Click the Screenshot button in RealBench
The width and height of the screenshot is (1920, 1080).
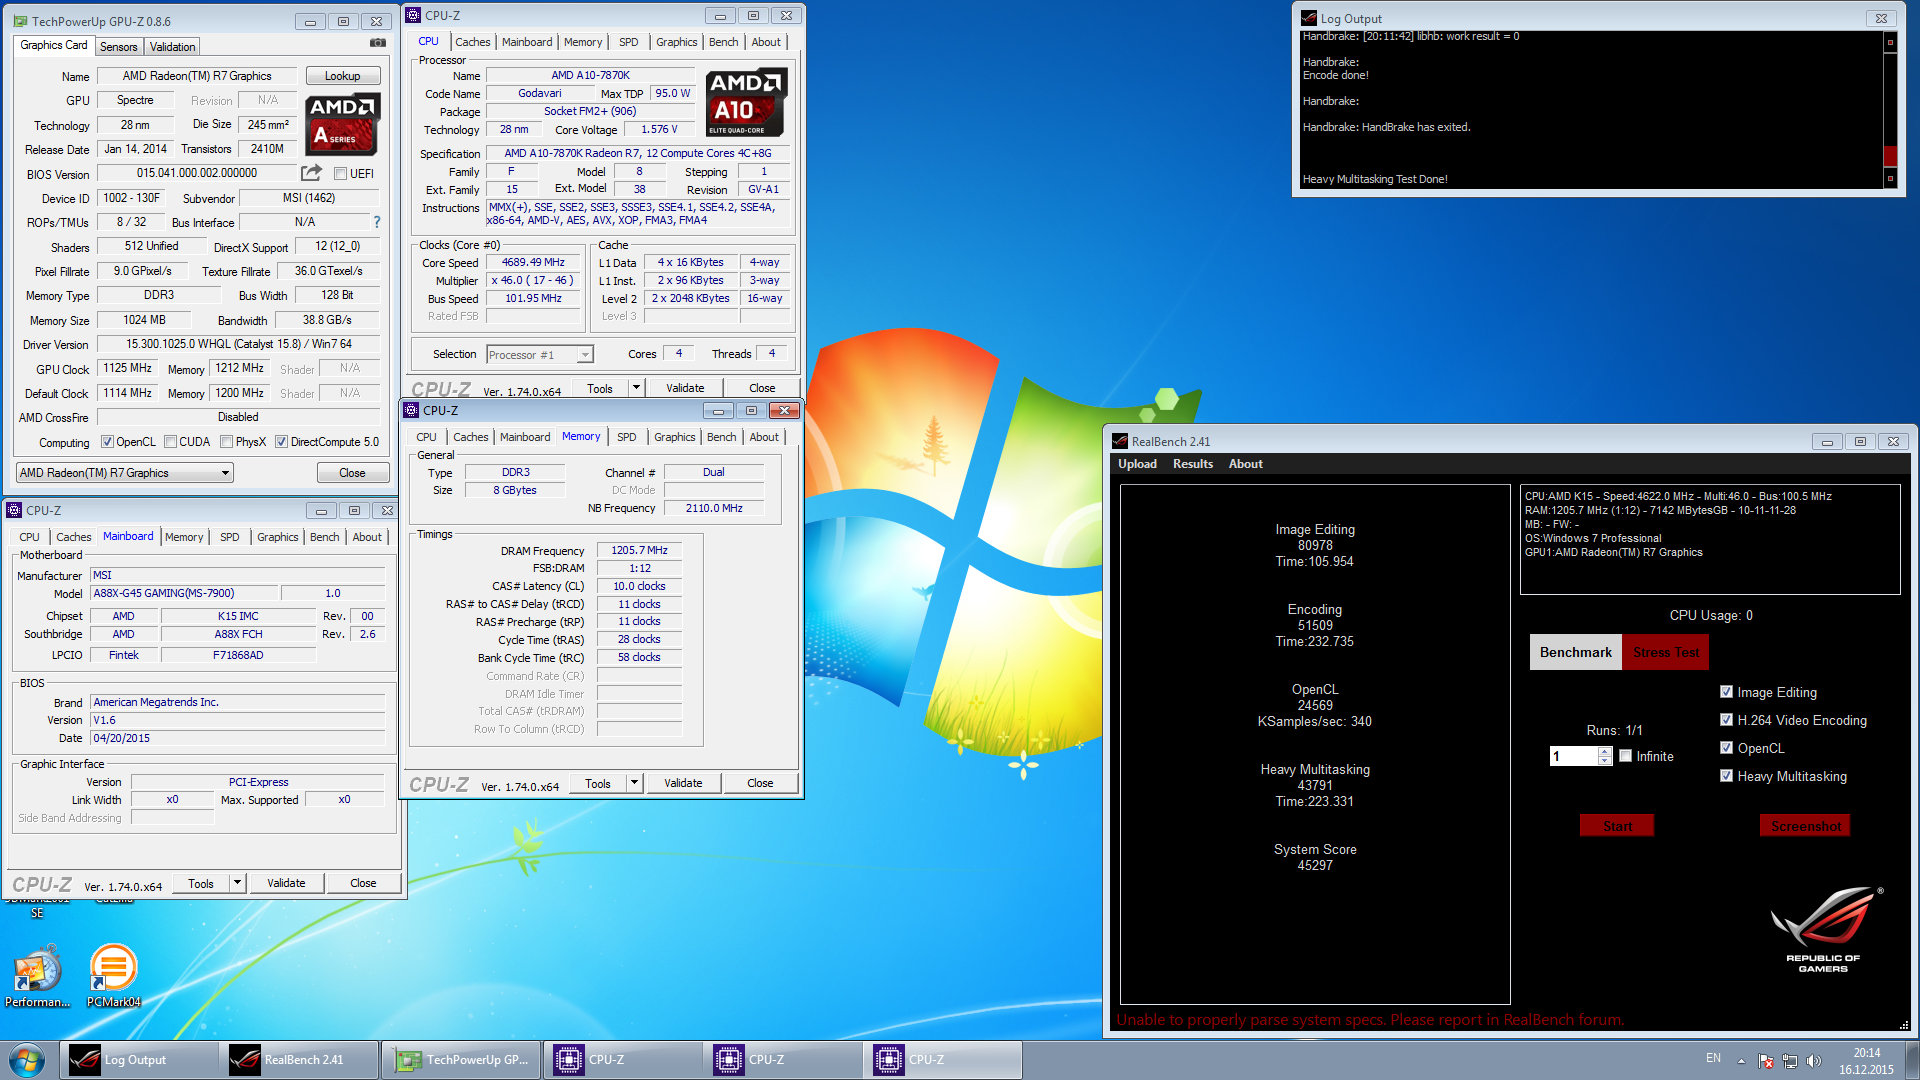point(1806,826)
